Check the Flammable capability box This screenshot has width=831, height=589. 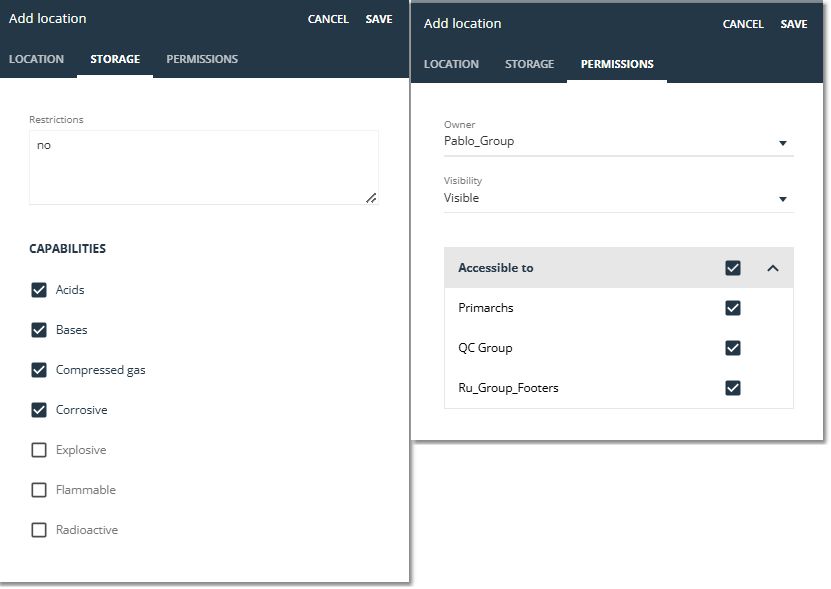coord(39,490)
